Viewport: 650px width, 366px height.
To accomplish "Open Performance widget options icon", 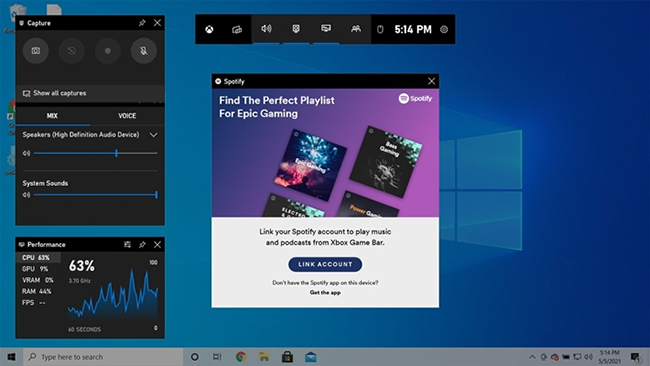I will [127, 245].
